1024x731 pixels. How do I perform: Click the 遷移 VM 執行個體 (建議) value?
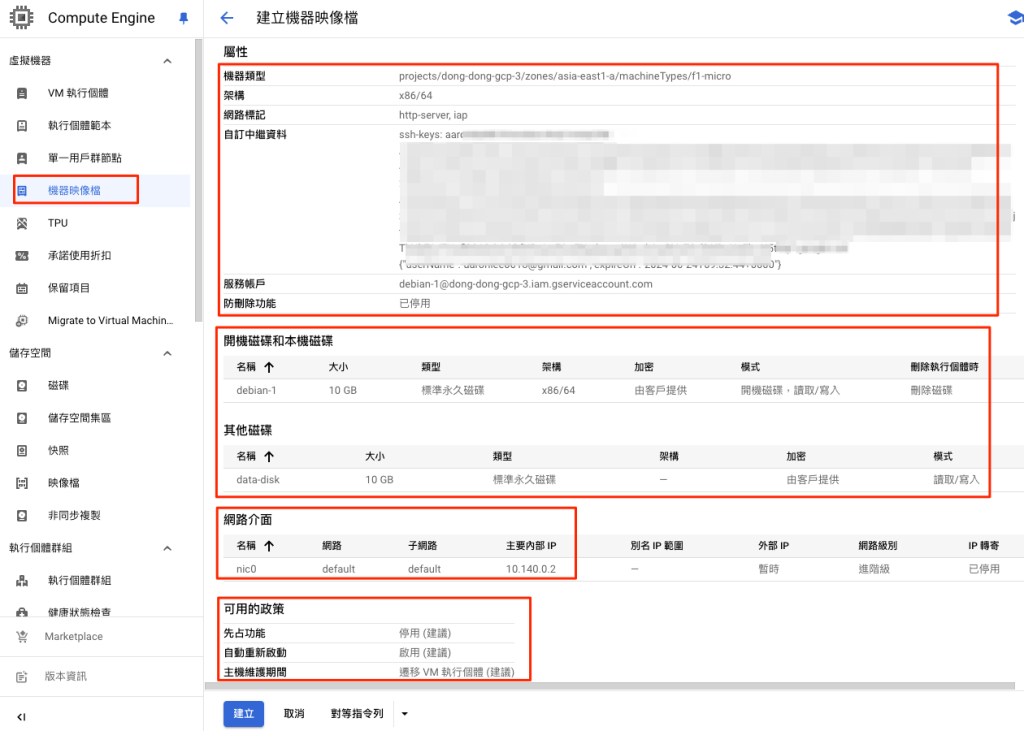pyautogui.click(x=456, y=672)
